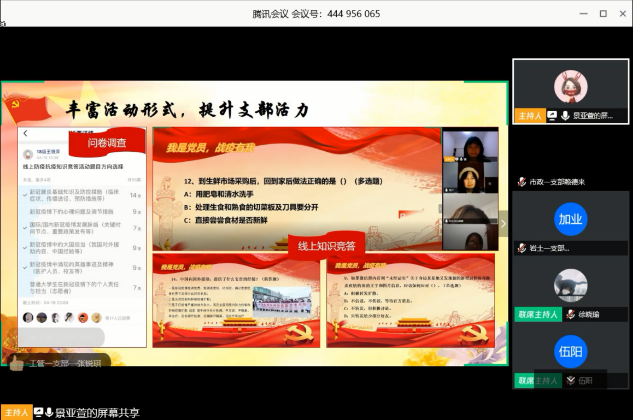The height and width of the screenshot is (420, 633).
Task: Click the 加业 participant avatar
Action: [x=570, y=219]
